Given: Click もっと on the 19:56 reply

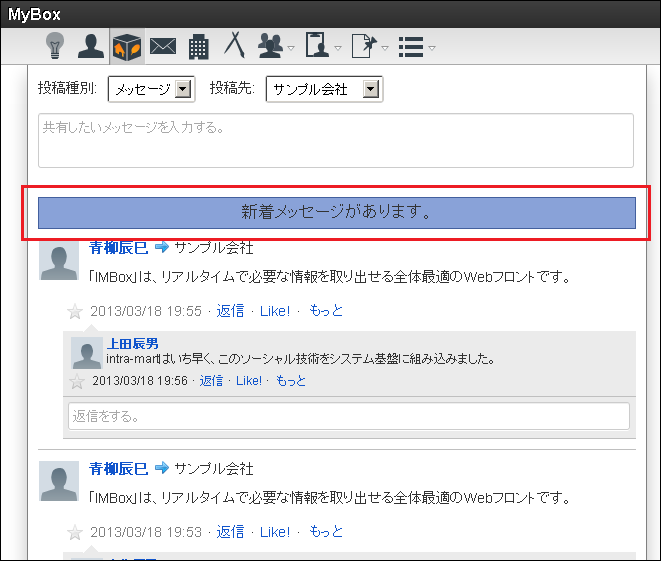Looking at the screenshot, I should pyautogui.click(x=291, y=381).
